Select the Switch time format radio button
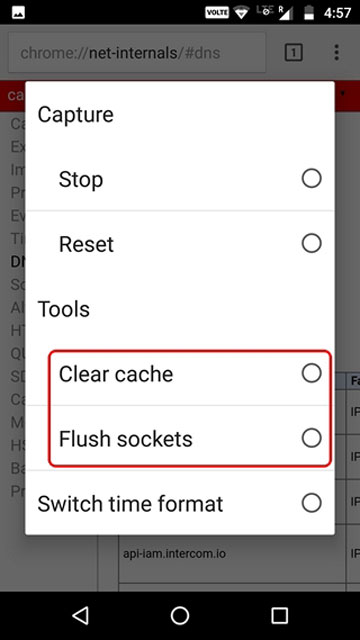The width and height of the screenshot is (360, 640). tap(311, 503)
